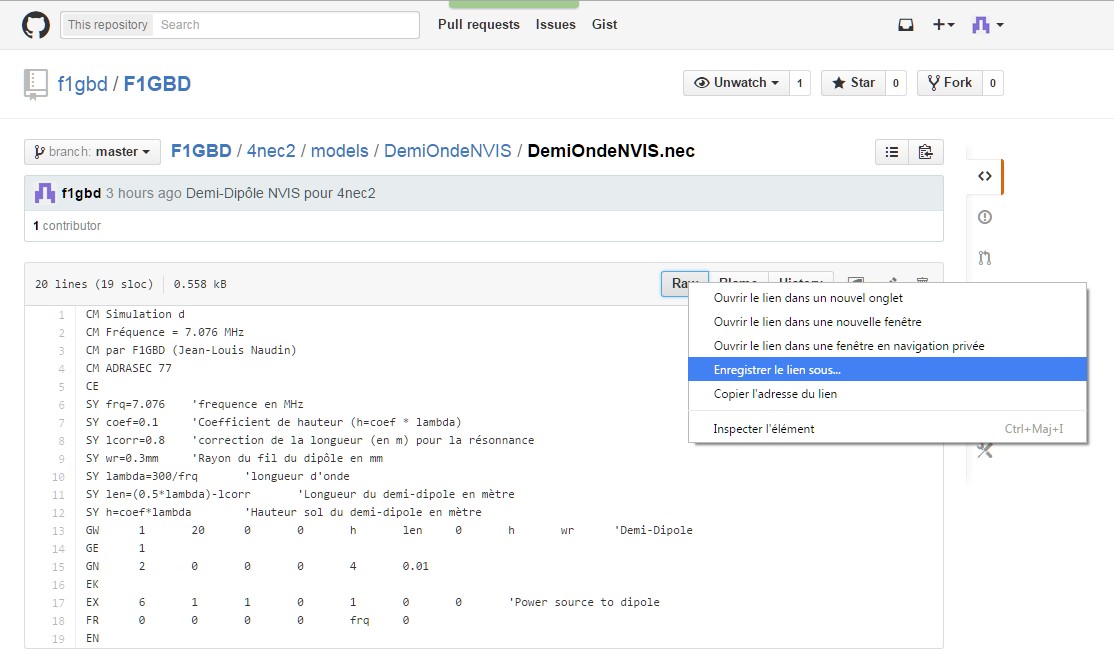Open the Pull requests sidebar icon

(985, 257)
